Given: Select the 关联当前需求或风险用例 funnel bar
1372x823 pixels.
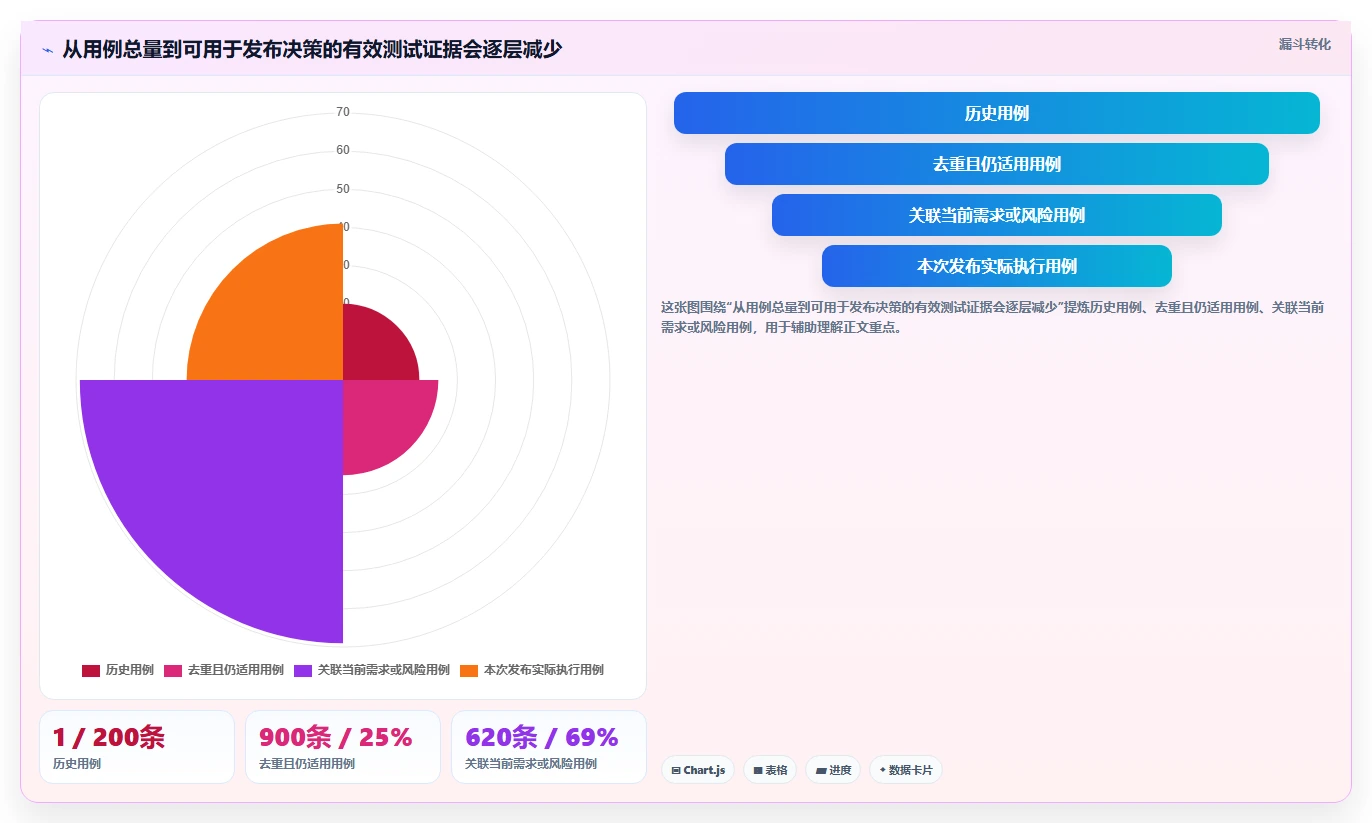Looking at the screenshot, I should 996,215.
